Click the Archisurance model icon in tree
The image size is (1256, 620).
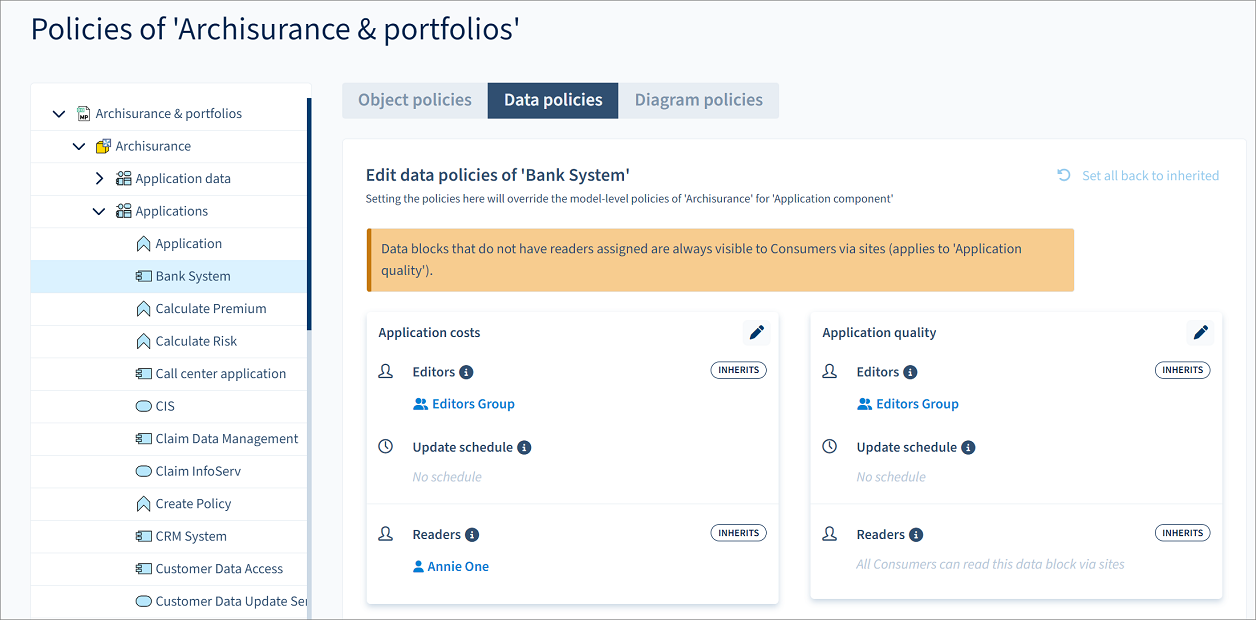tap(103, 146)
